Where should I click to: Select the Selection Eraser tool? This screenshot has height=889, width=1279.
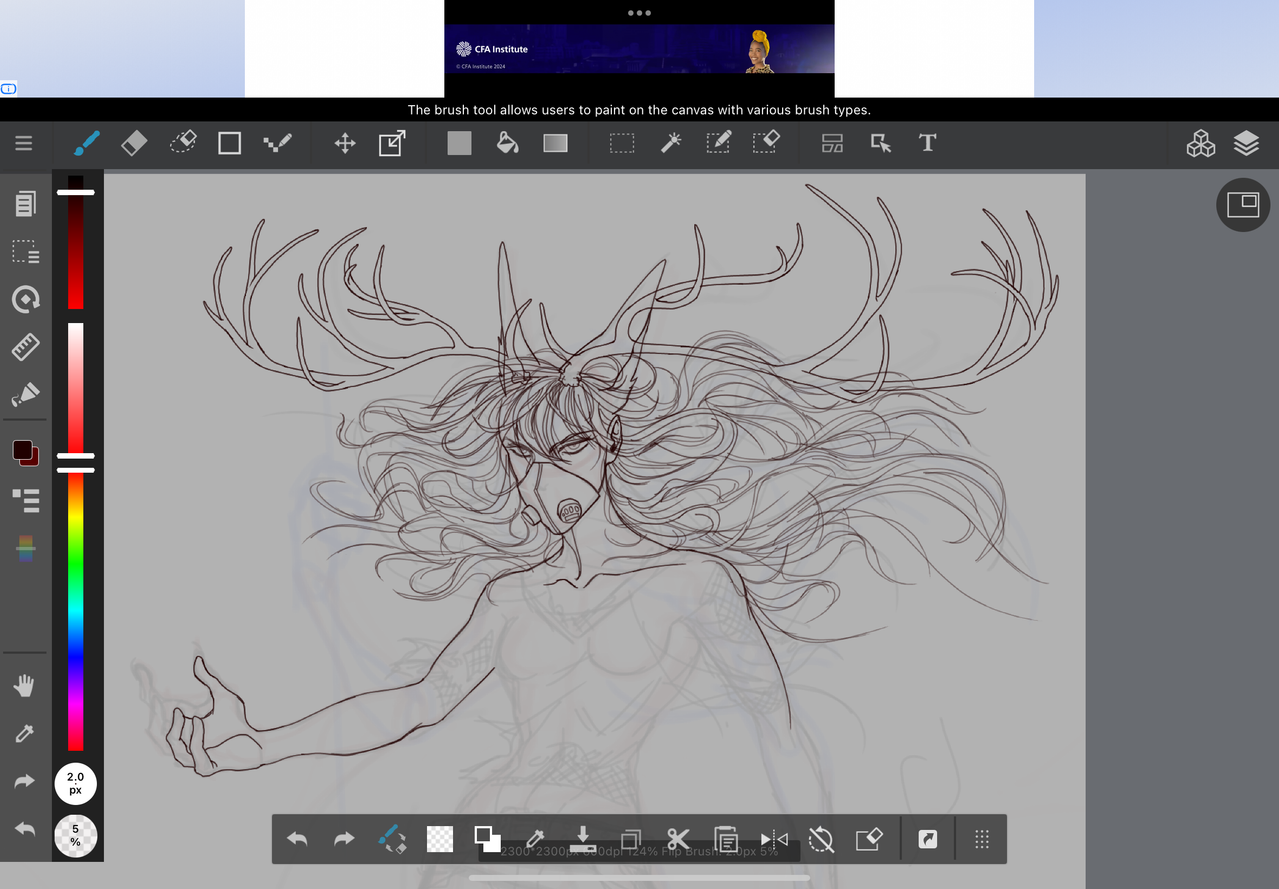point(766,144)
